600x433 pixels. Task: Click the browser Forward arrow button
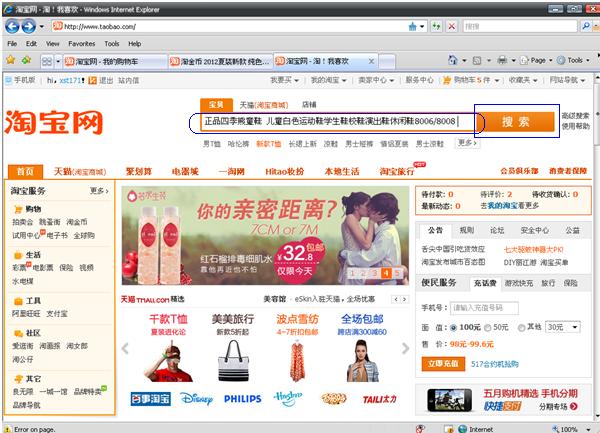pos(29,26)
